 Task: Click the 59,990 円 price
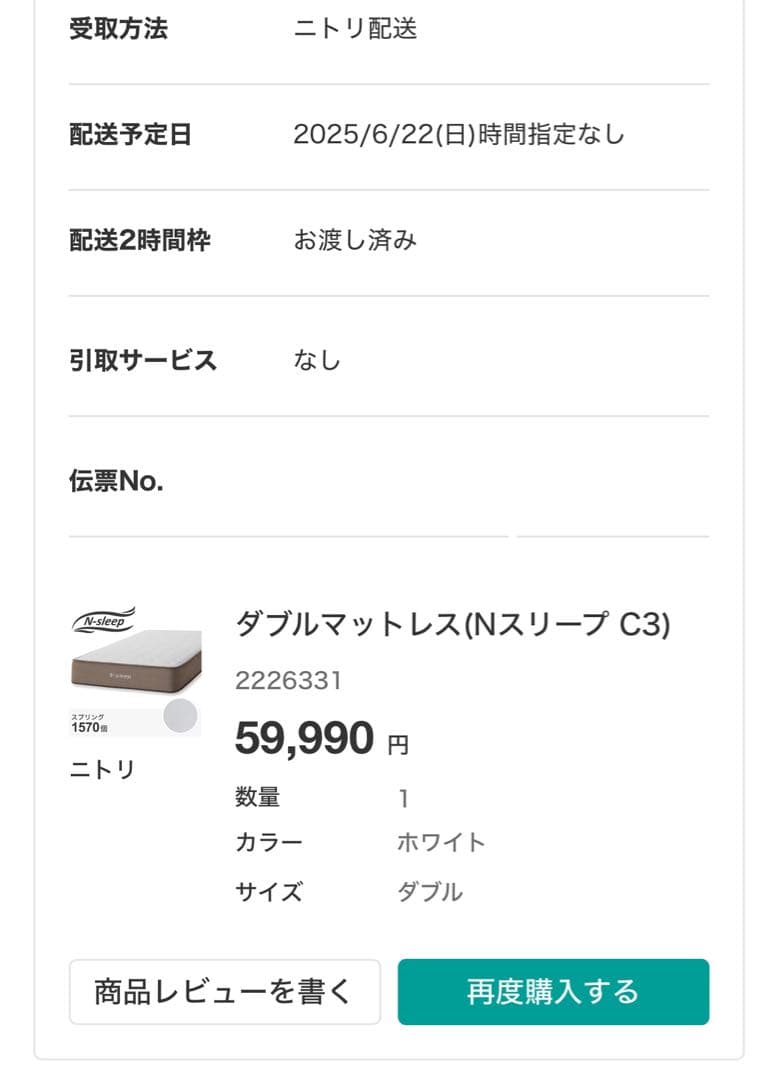(321, 739)
